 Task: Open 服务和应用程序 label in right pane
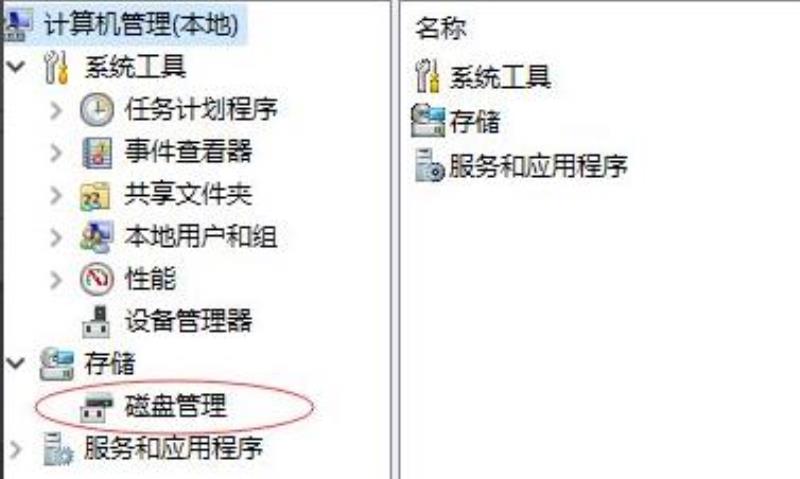pos(538,166)
